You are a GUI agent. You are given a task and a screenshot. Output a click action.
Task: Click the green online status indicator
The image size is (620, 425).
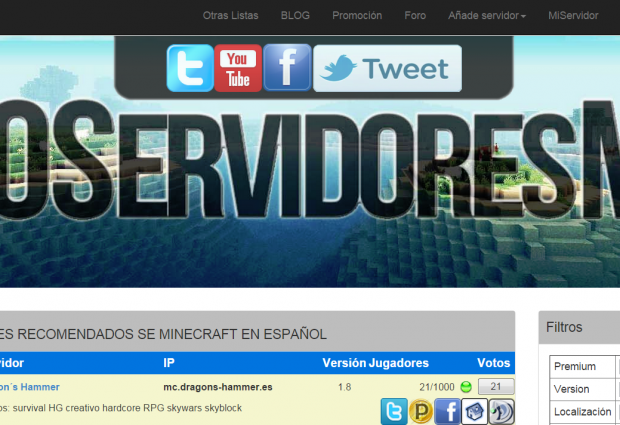tap(466, 387)
